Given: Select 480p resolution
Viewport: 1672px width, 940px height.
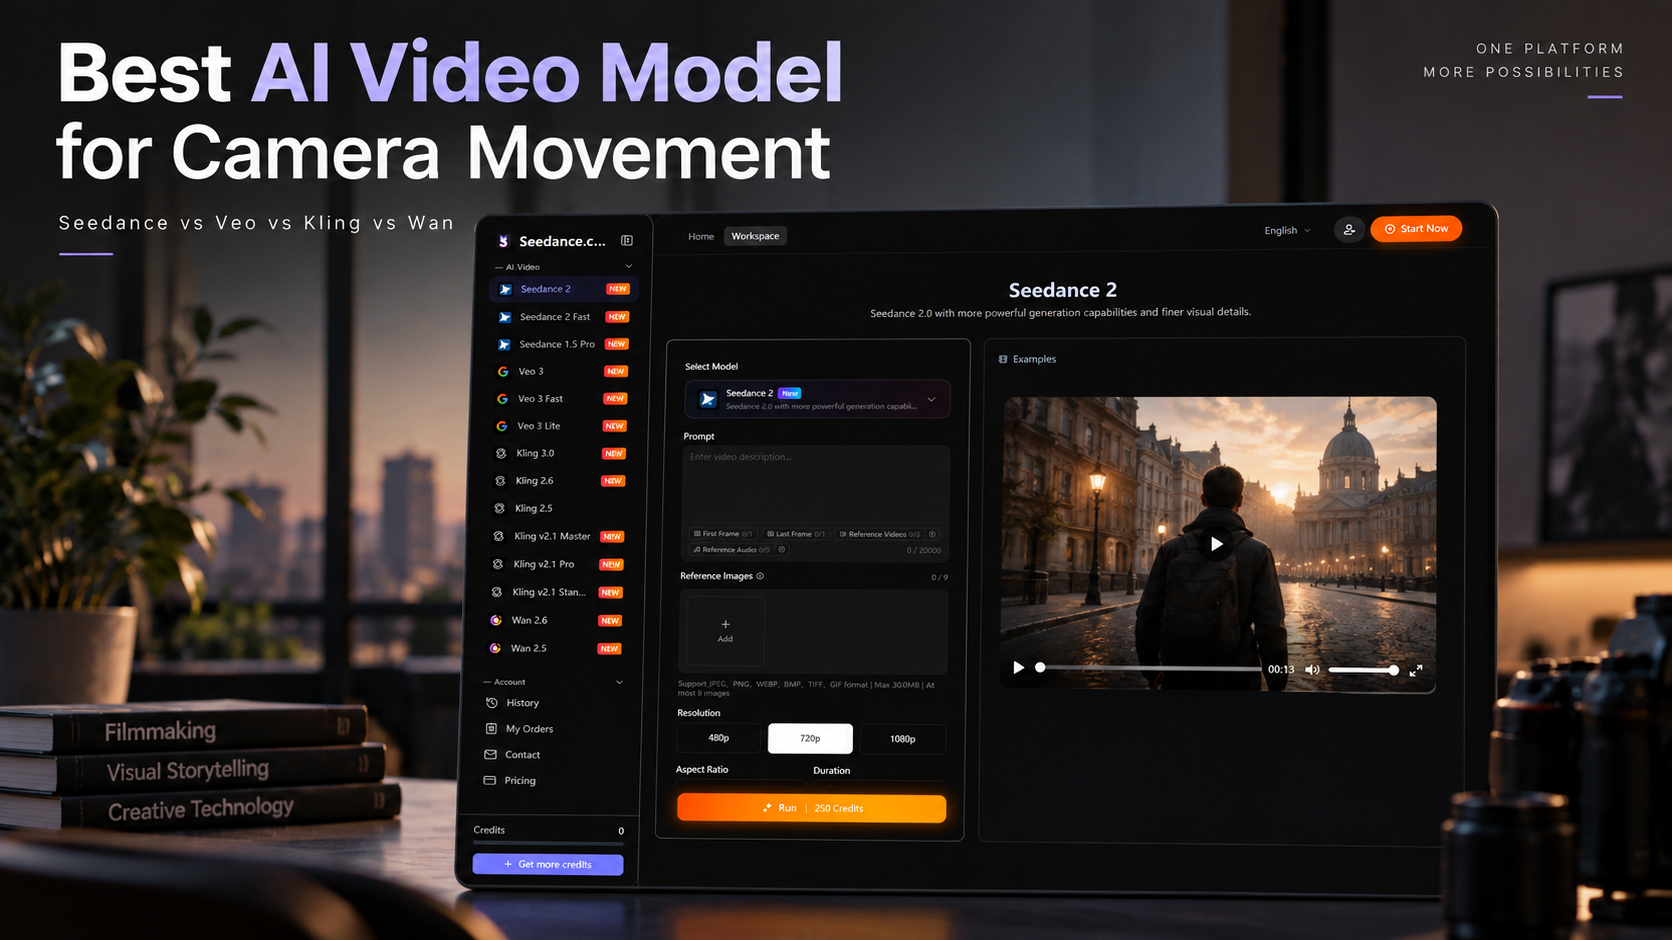Looking at the screenshot, I should [718, 738].
